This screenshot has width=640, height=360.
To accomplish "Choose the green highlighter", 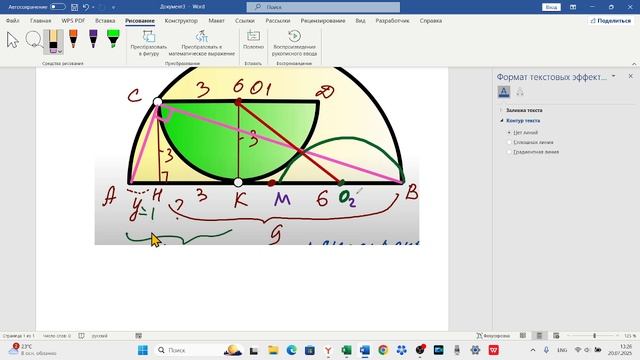I will tap(113, 39).
